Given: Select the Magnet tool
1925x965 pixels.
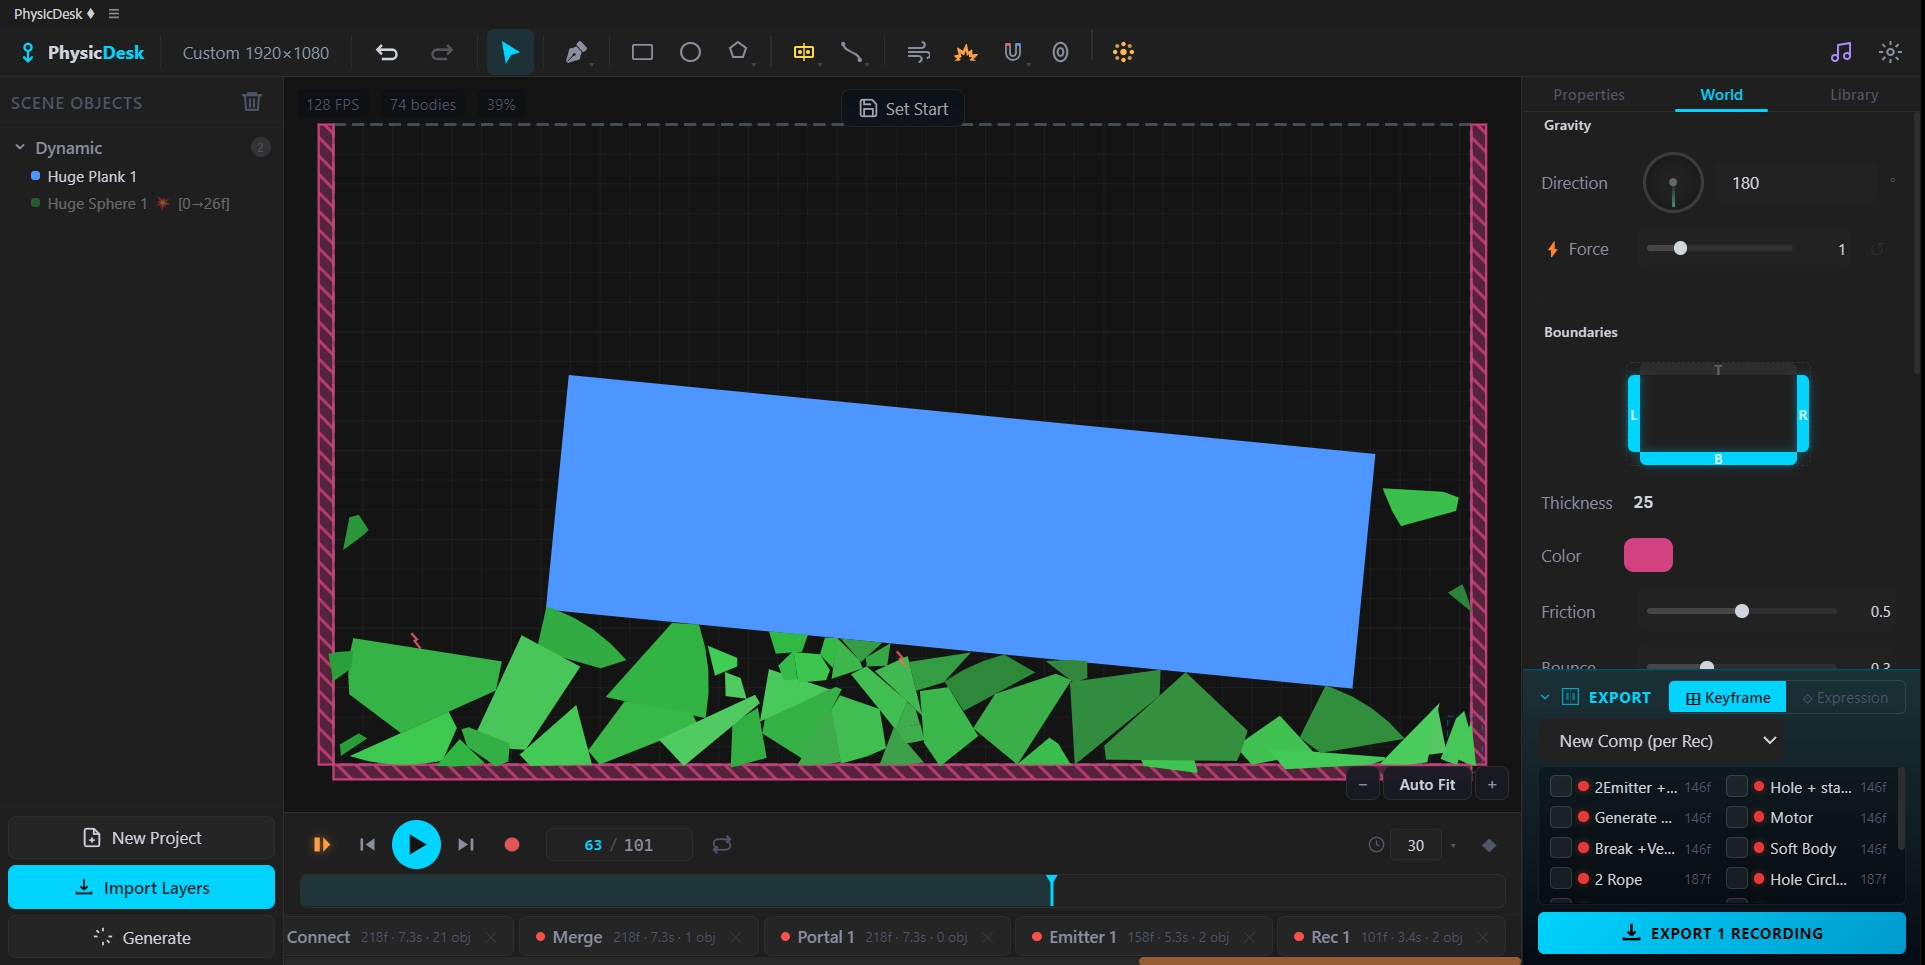Looking at the screenshot, I should coord(1013,52).
